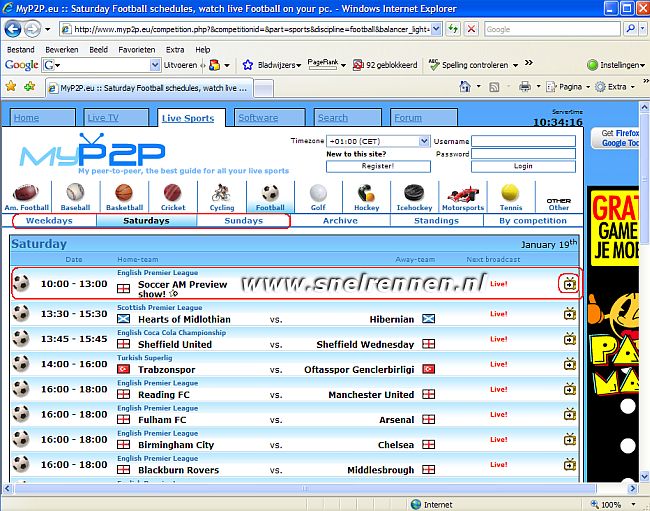Print the page with printer icon

[525, 87]
